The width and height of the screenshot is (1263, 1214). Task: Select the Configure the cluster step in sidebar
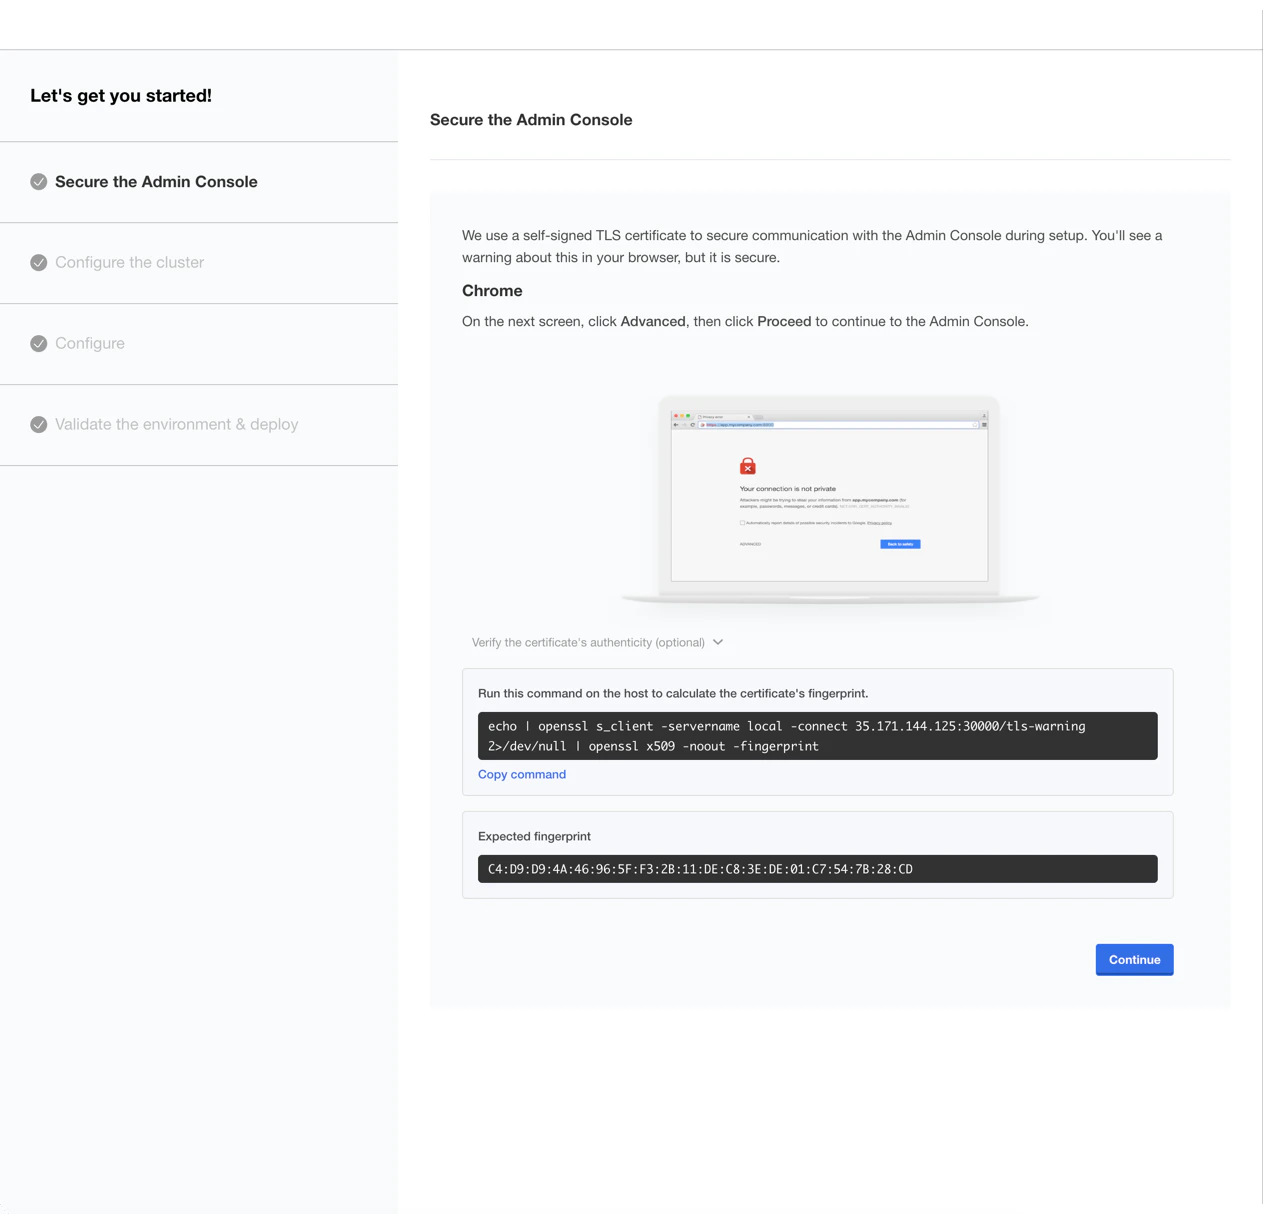coord(129,262)
